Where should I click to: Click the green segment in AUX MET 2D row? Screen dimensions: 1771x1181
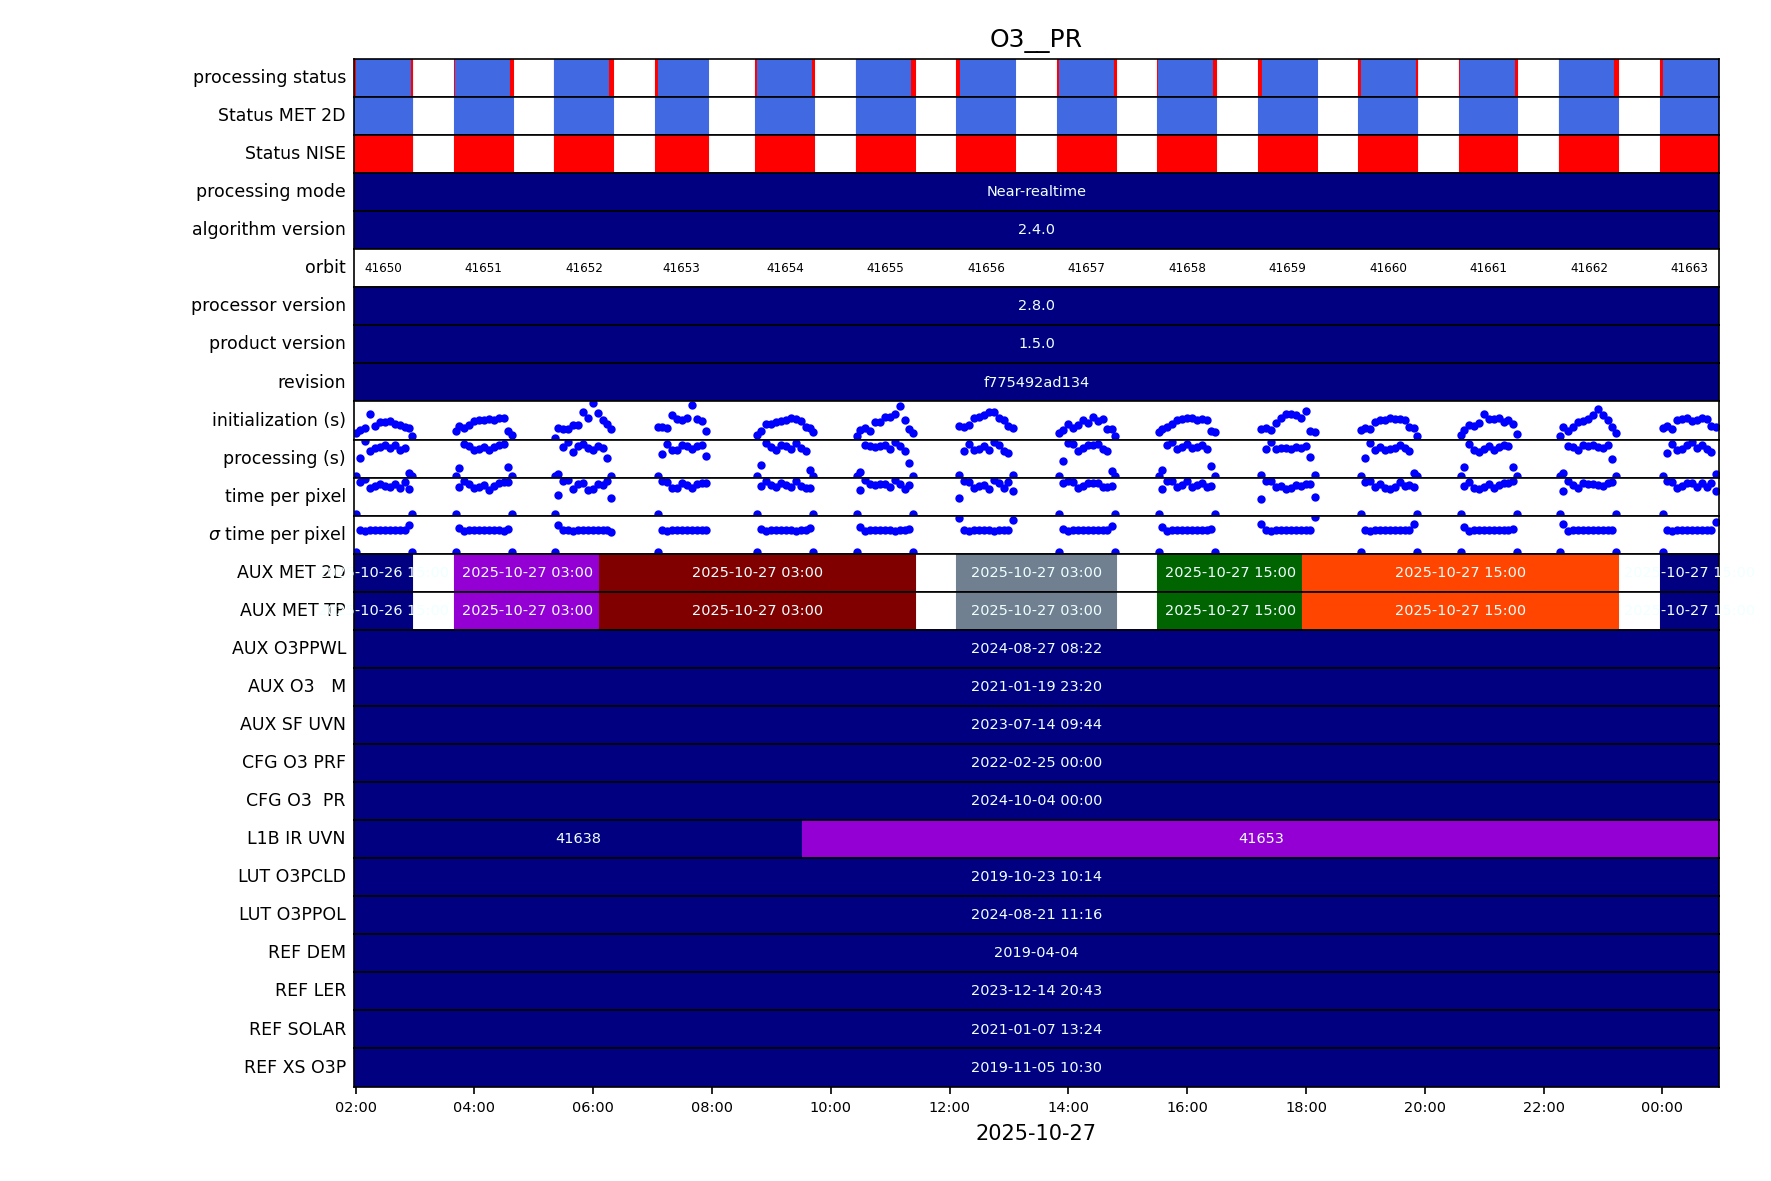pyautogui.click(x=1229, y=573)
